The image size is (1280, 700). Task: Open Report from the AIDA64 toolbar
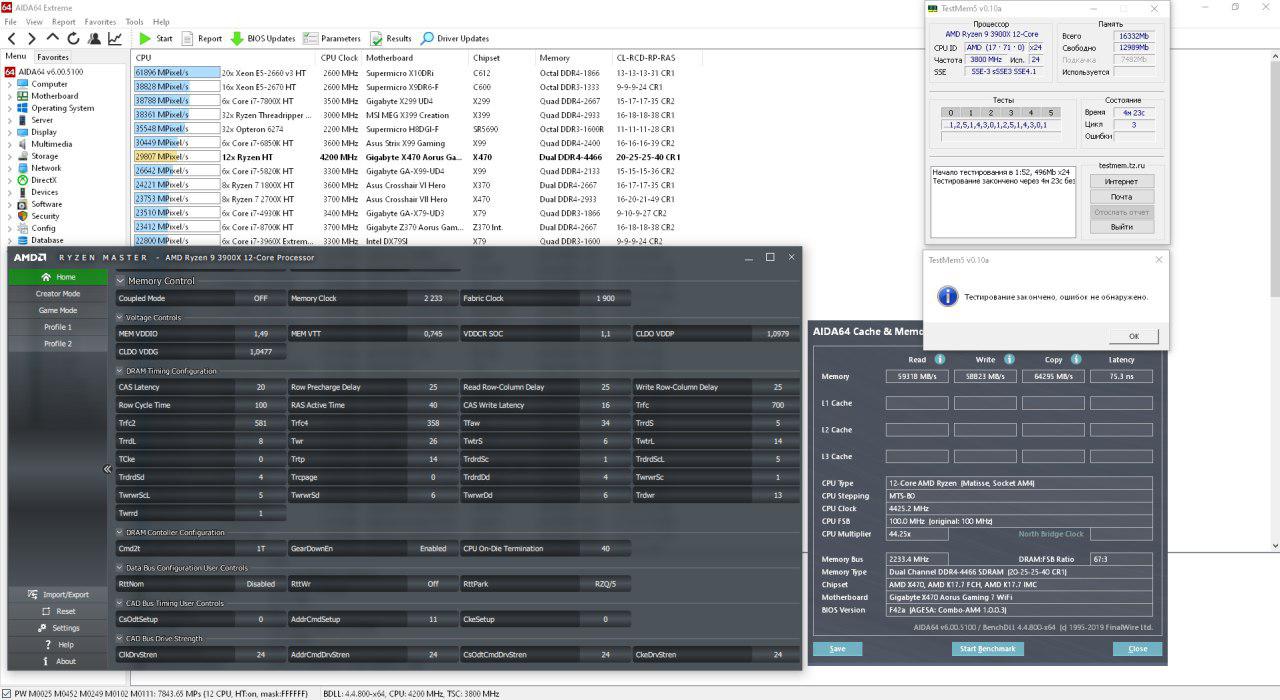(x=202, y=39)
